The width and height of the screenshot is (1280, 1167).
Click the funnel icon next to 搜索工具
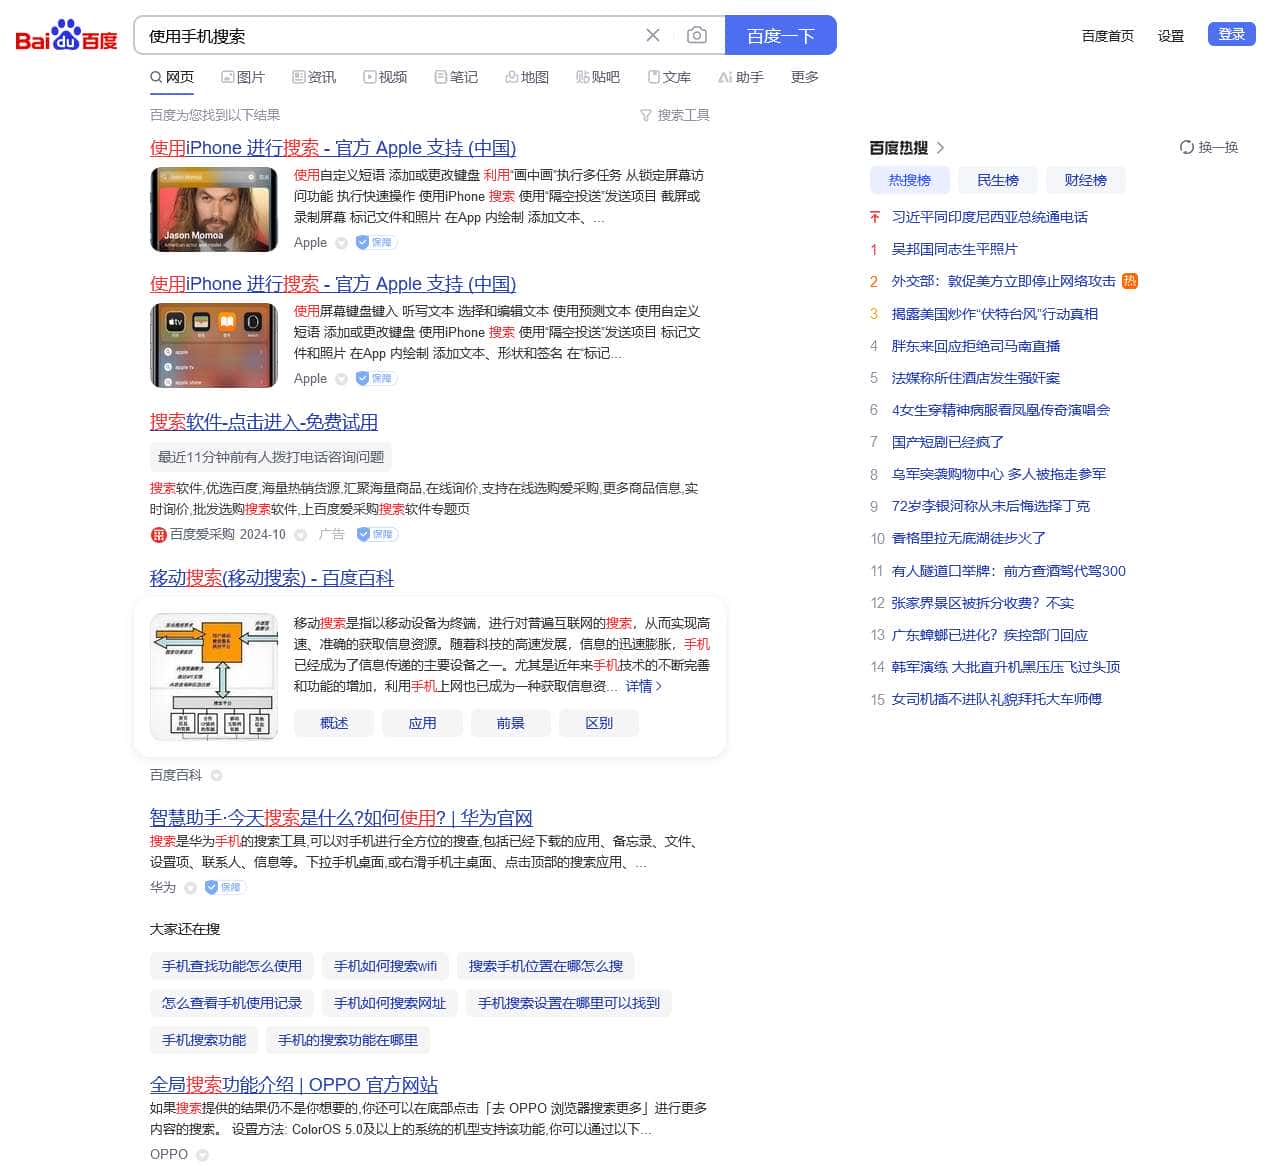[645, 115]
